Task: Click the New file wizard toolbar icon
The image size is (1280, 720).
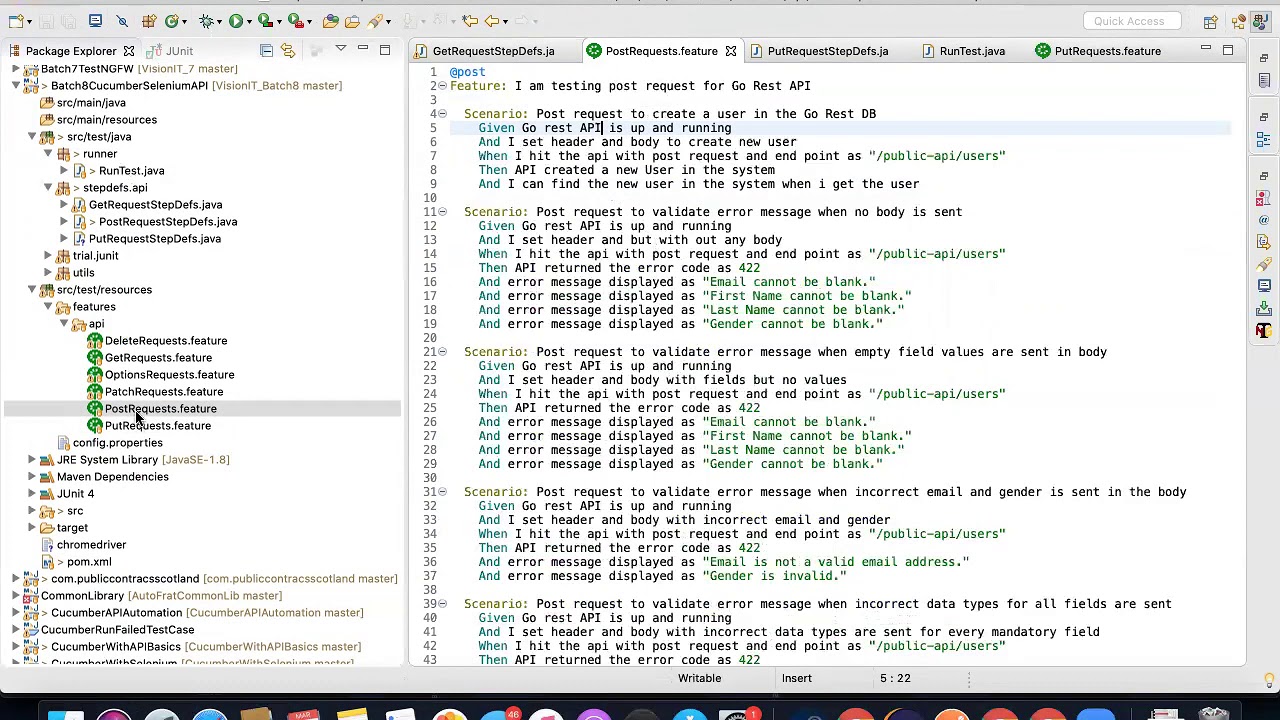Action: 15,20
